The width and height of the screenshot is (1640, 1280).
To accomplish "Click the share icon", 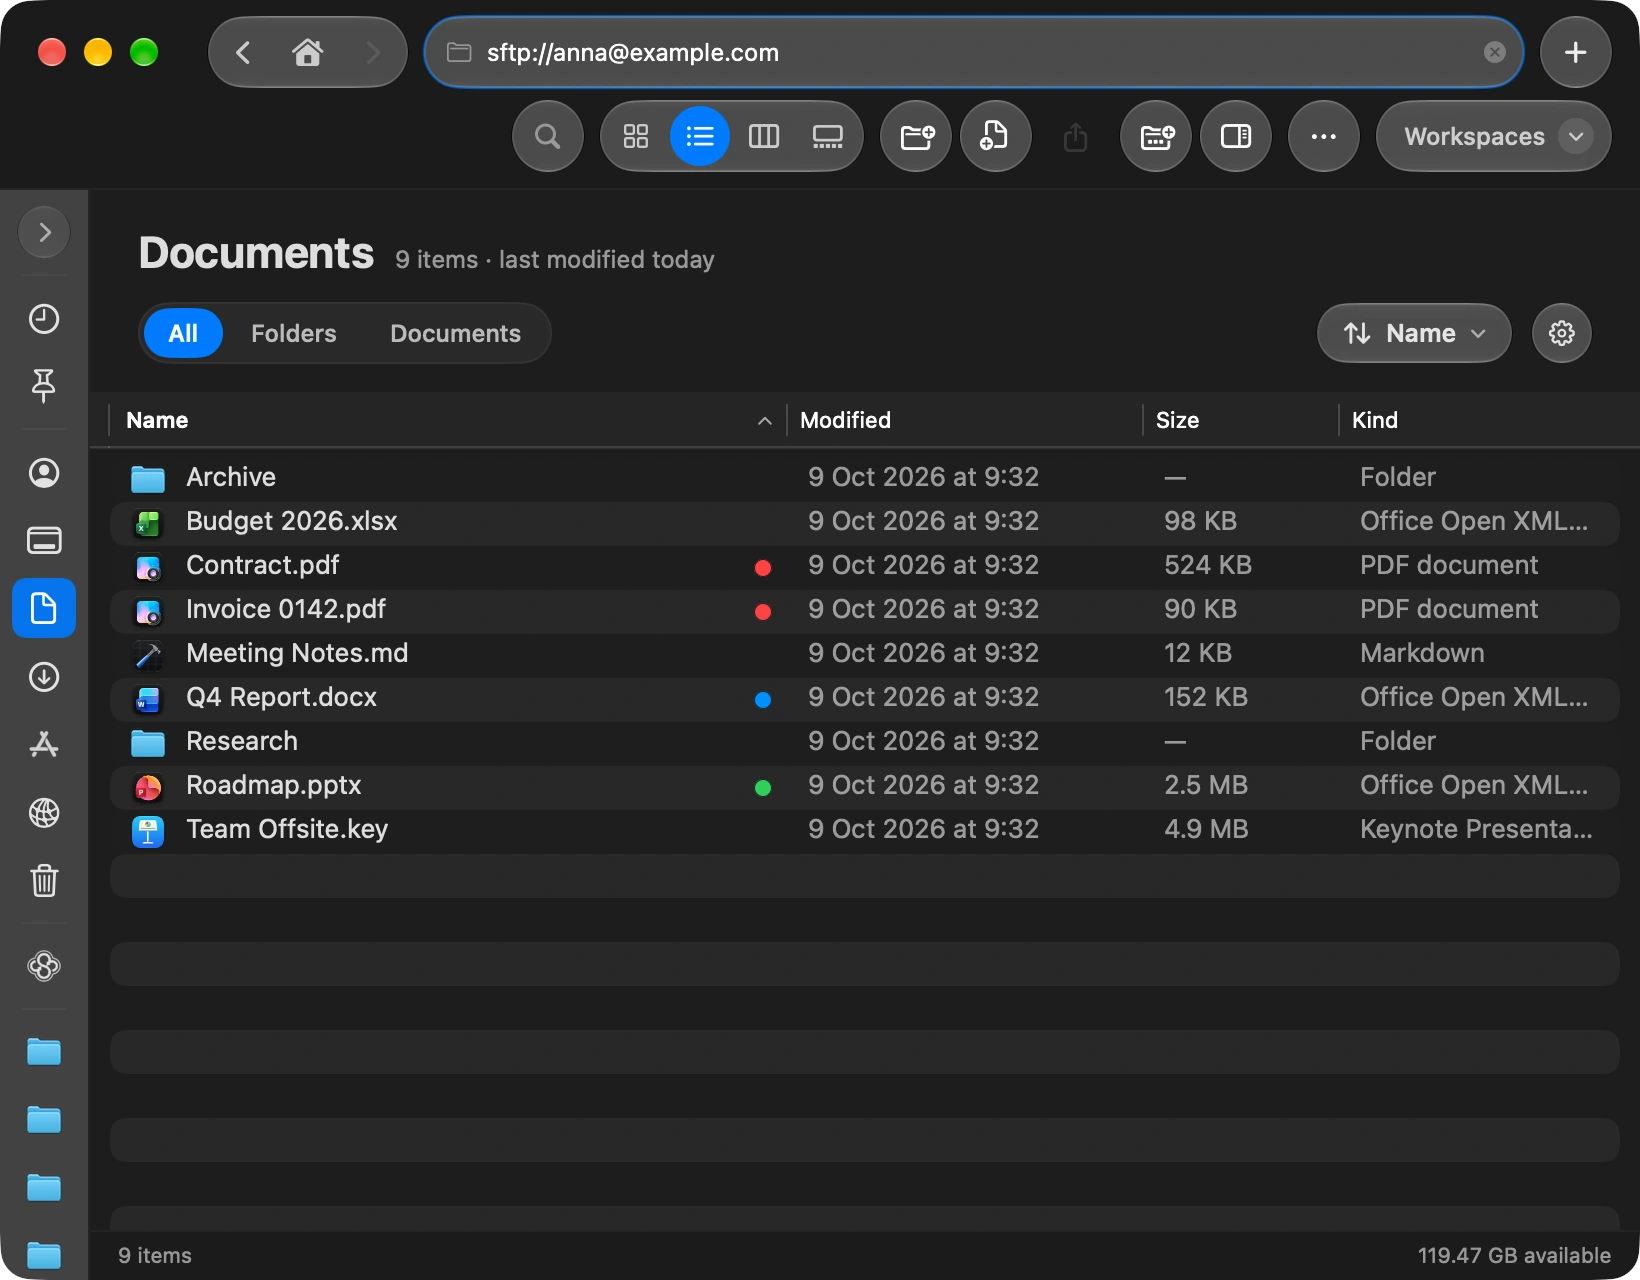I will tap(1075, 136).
